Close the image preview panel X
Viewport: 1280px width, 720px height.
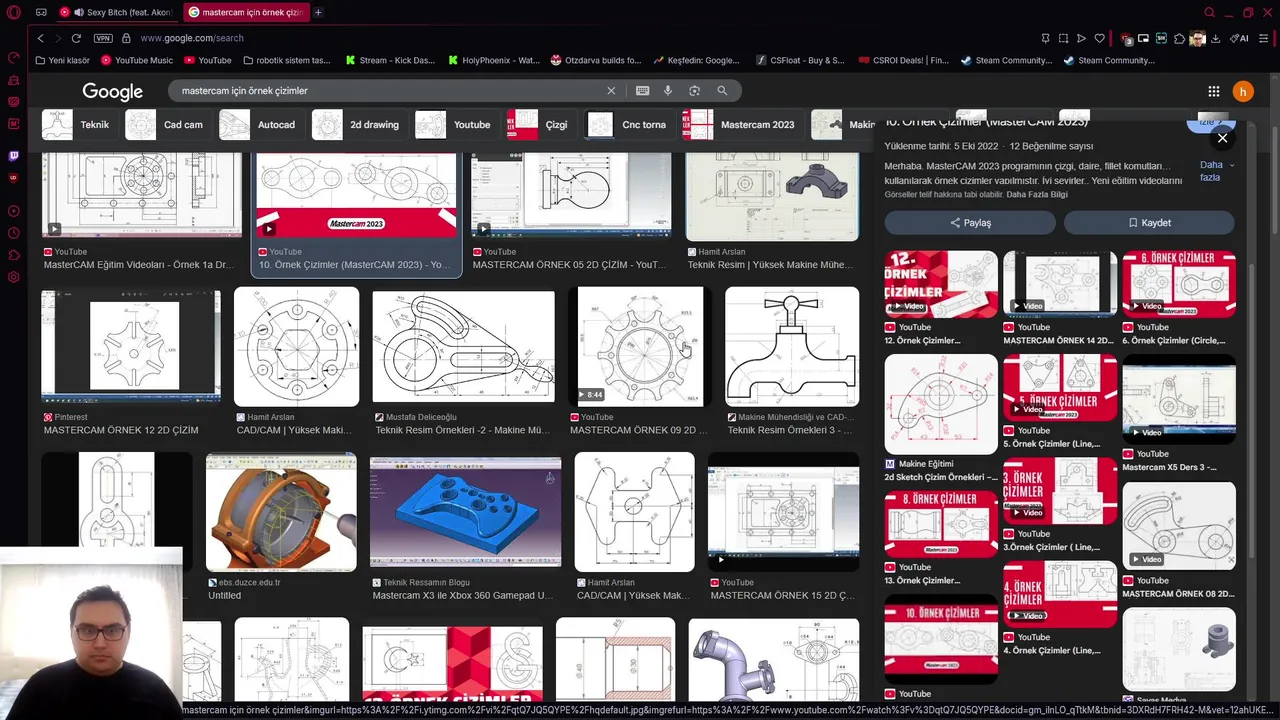tap(1222, 138)
